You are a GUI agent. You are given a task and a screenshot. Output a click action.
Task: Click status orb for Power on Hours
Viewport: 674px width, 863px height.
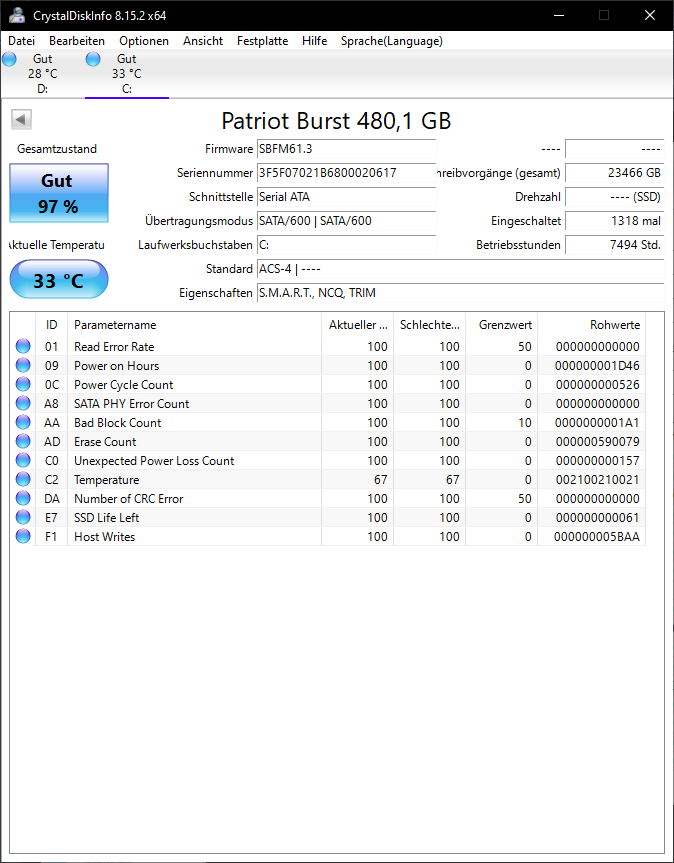(23, 365)
